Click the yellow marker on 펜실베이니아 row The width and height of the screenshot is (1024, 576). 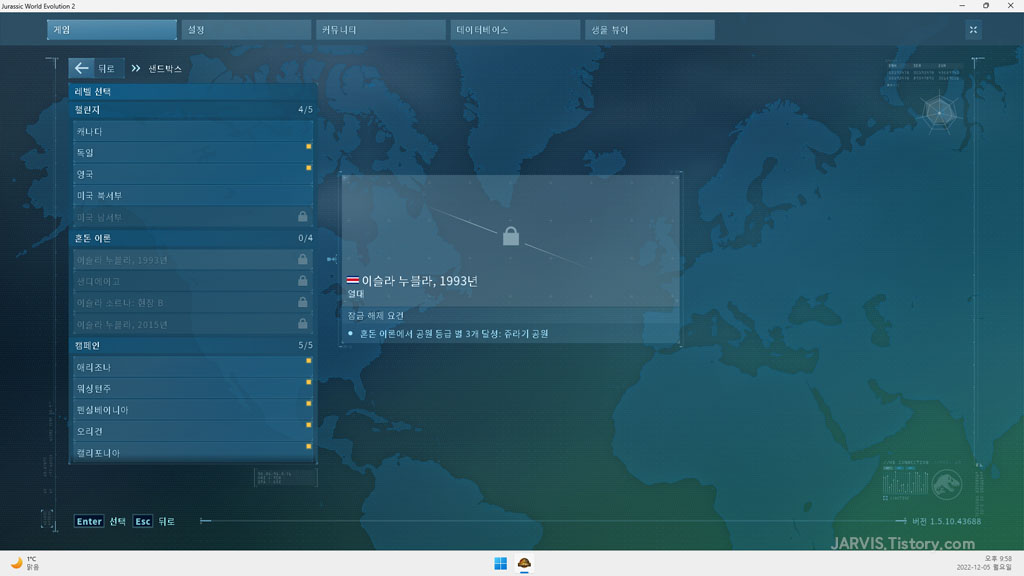pos(309,404)
